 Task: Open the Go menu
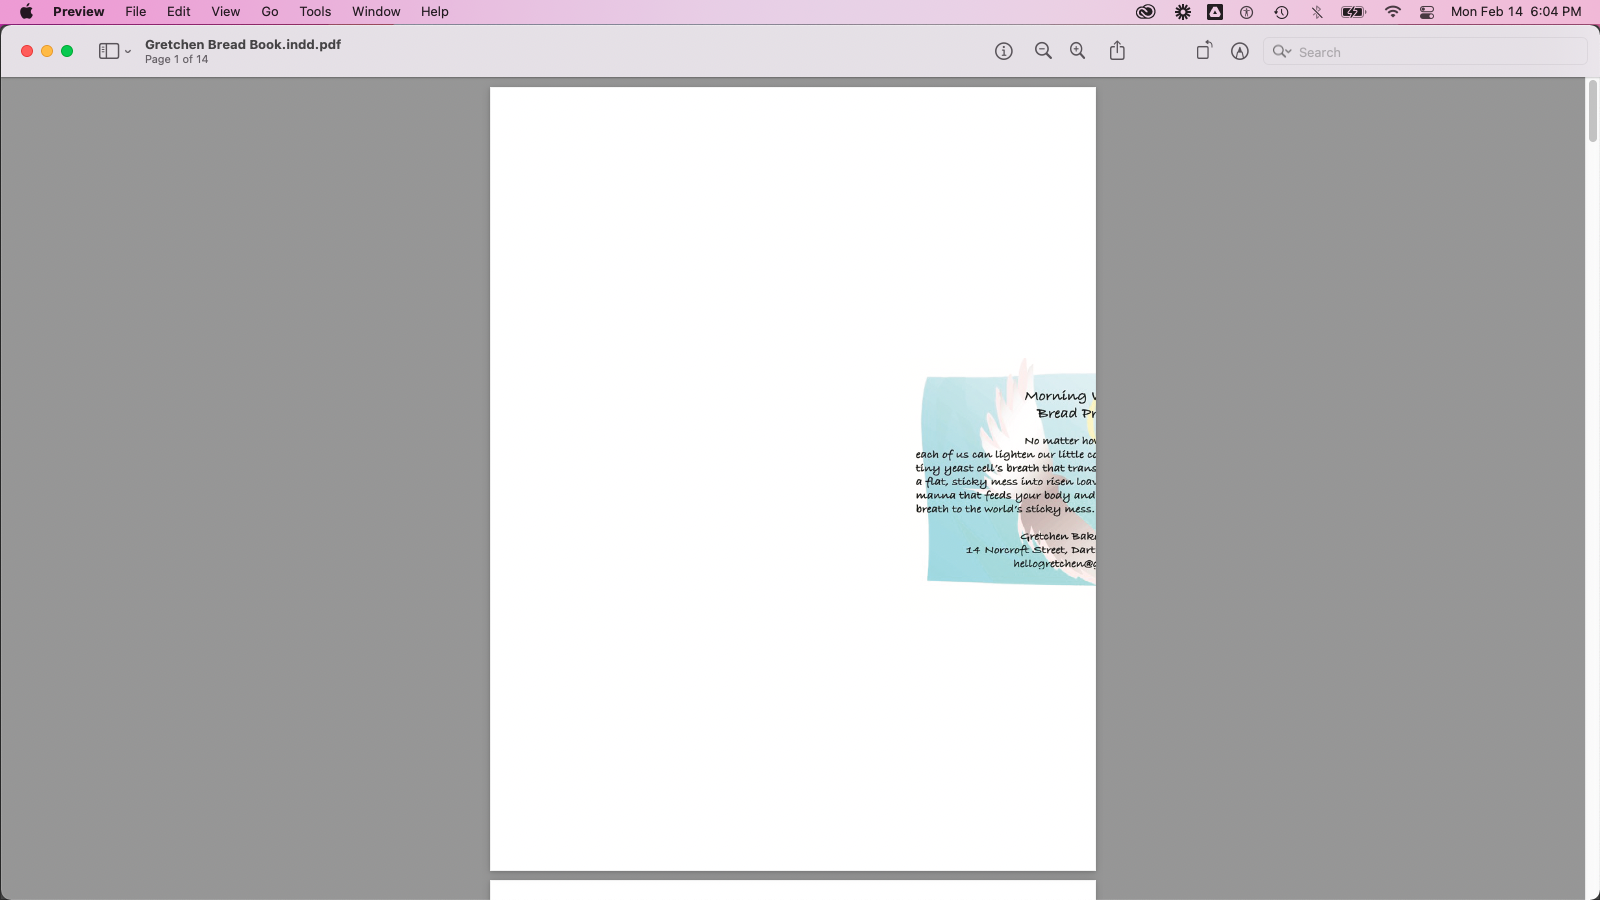(269, 11)
